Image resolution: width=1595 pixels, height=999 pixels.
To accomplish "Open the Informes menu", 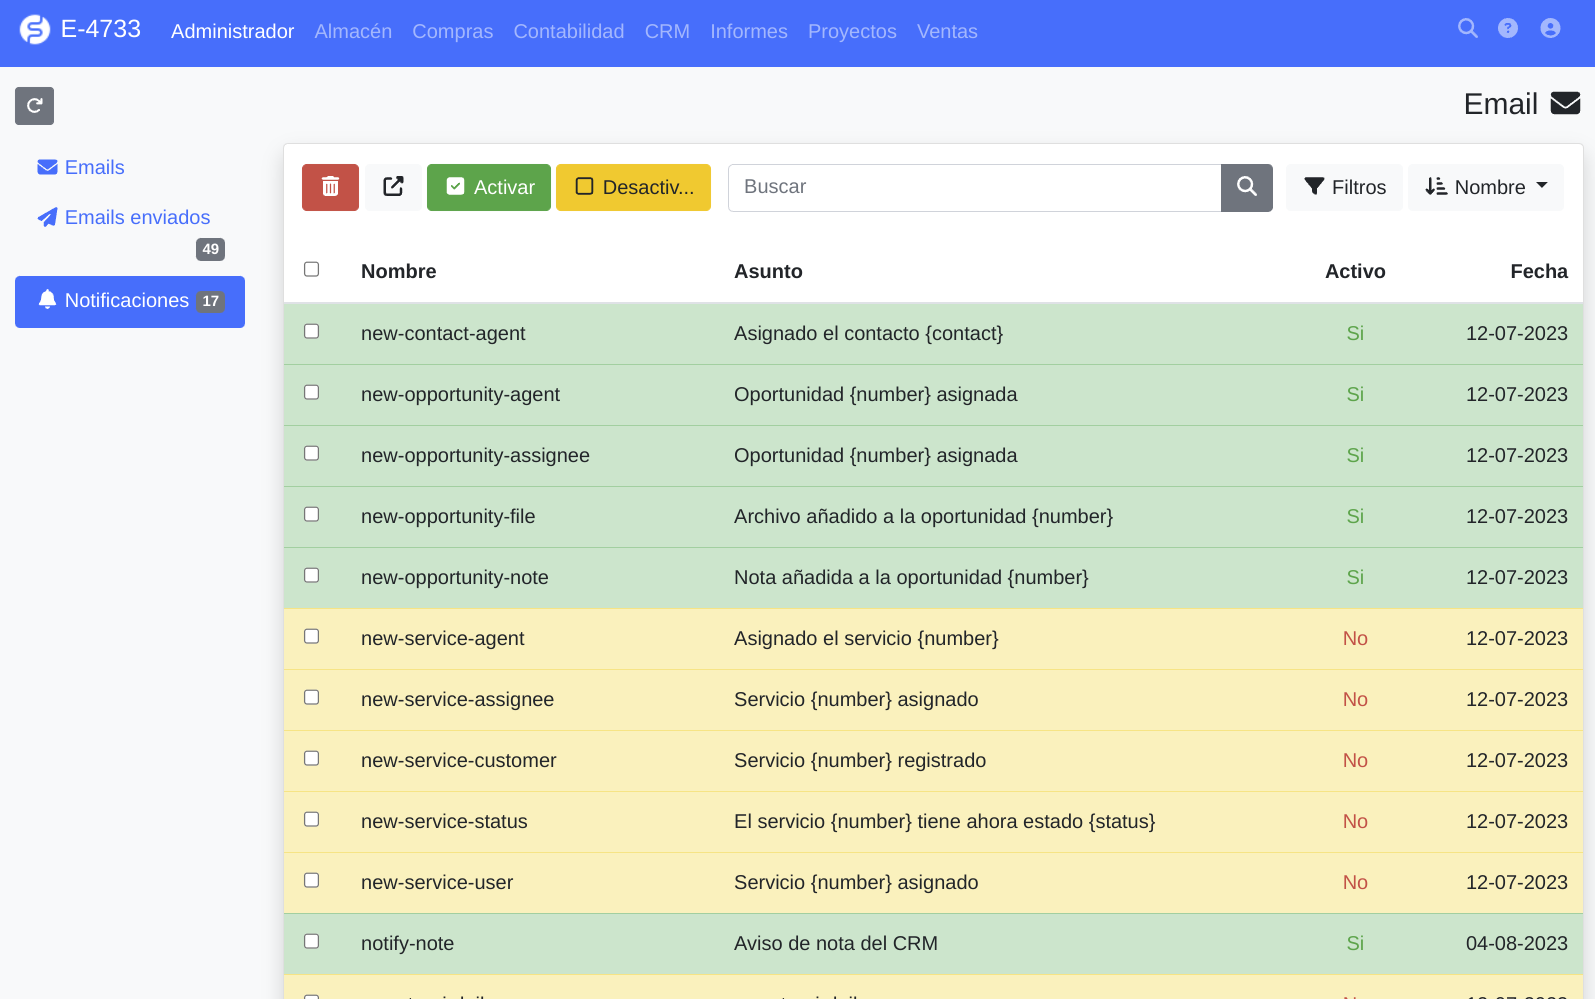I will pyautogui.click(x=749, y=31).
